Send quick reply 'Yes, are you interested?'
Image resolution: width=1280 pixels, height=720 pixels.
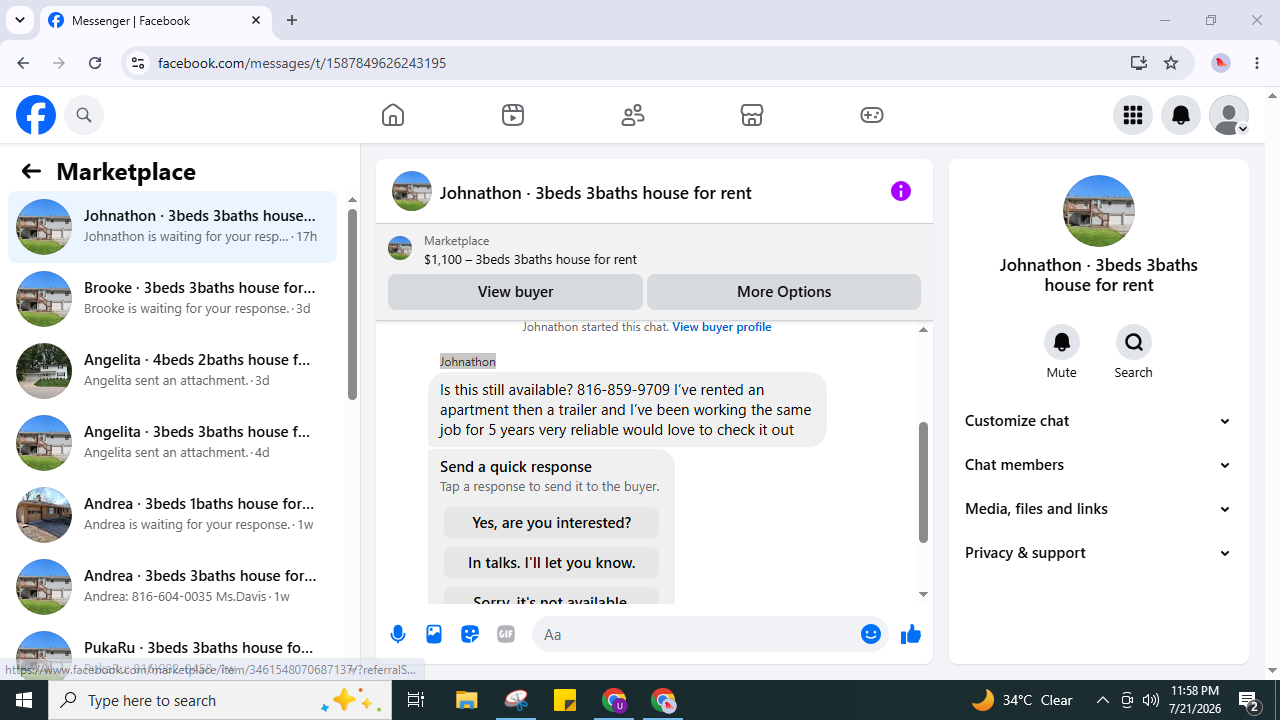551,523
